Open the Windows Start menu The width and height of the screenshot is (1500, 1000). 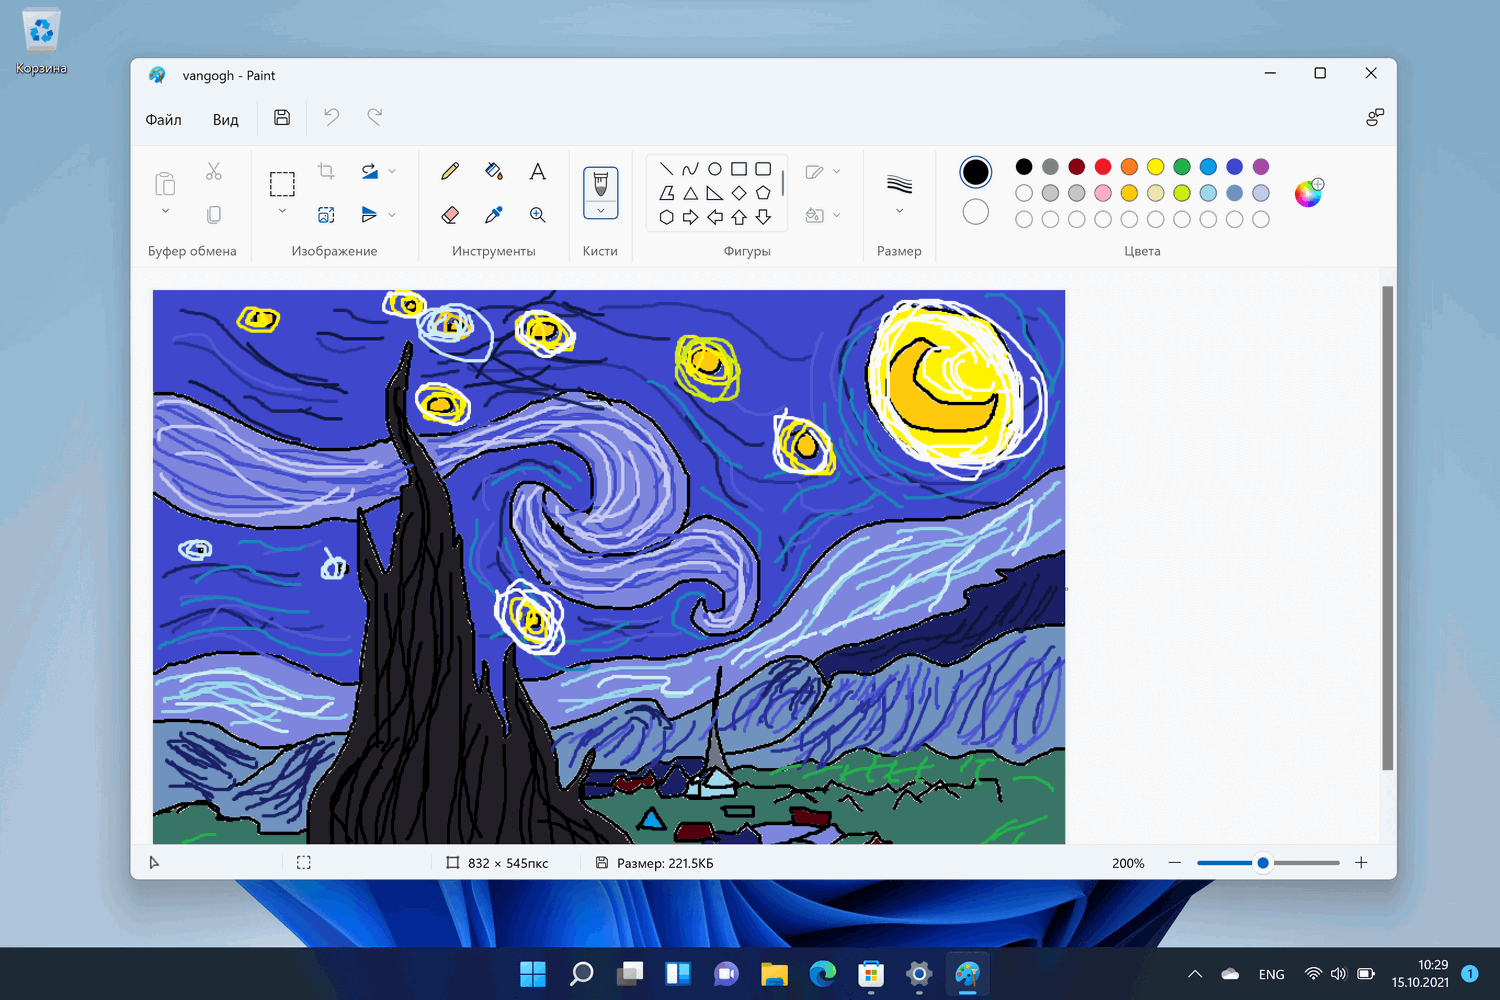point(533,973)
